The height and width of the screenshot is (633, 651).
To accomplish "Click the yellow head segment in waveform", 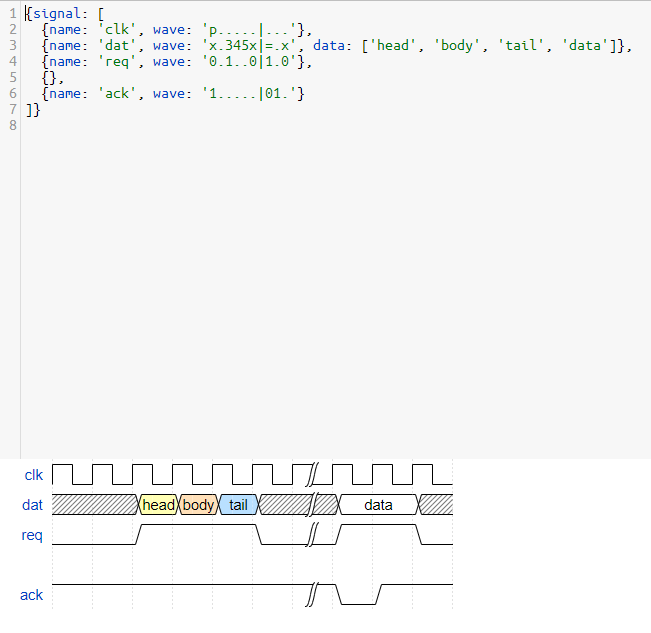I will (158, 505).
